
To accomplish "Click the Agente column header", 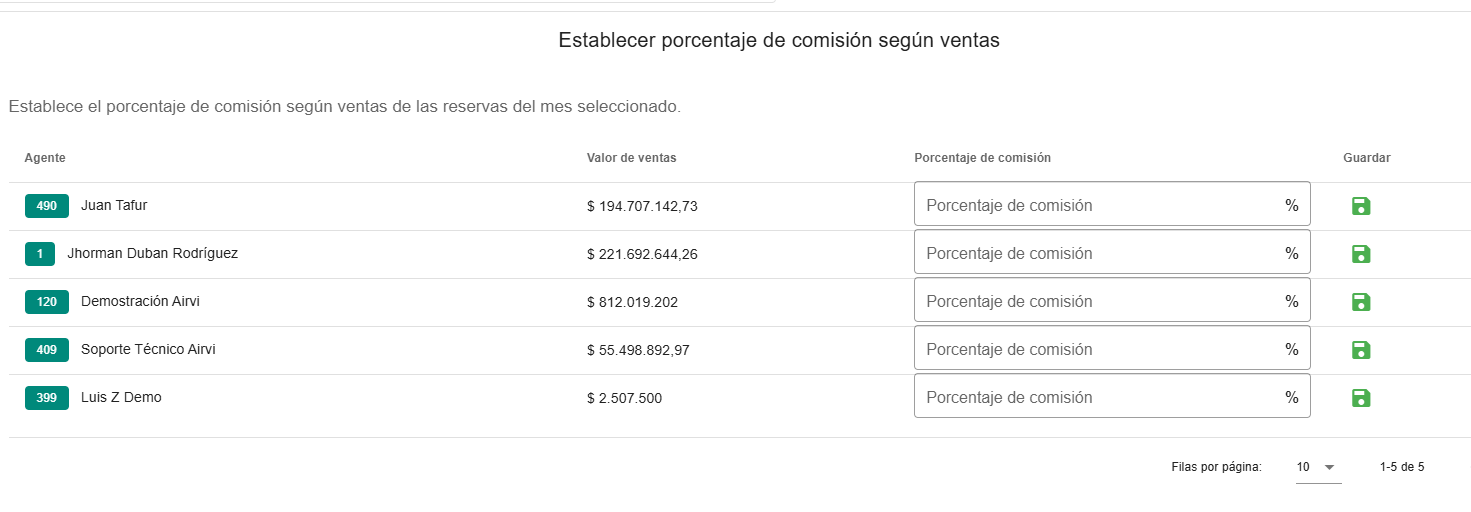I will coord(45,158).
